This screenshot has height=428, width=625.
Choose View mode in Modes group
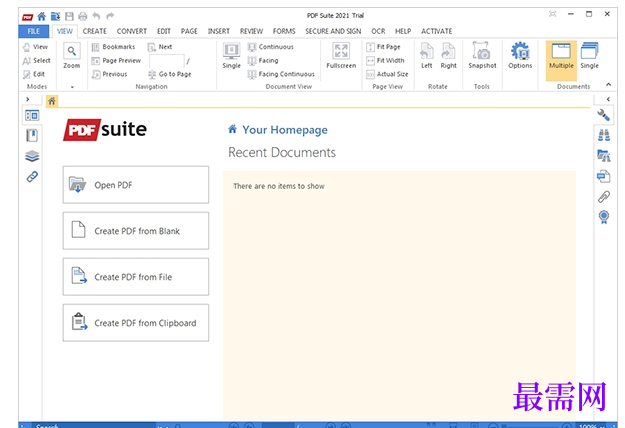coord(35,47)
